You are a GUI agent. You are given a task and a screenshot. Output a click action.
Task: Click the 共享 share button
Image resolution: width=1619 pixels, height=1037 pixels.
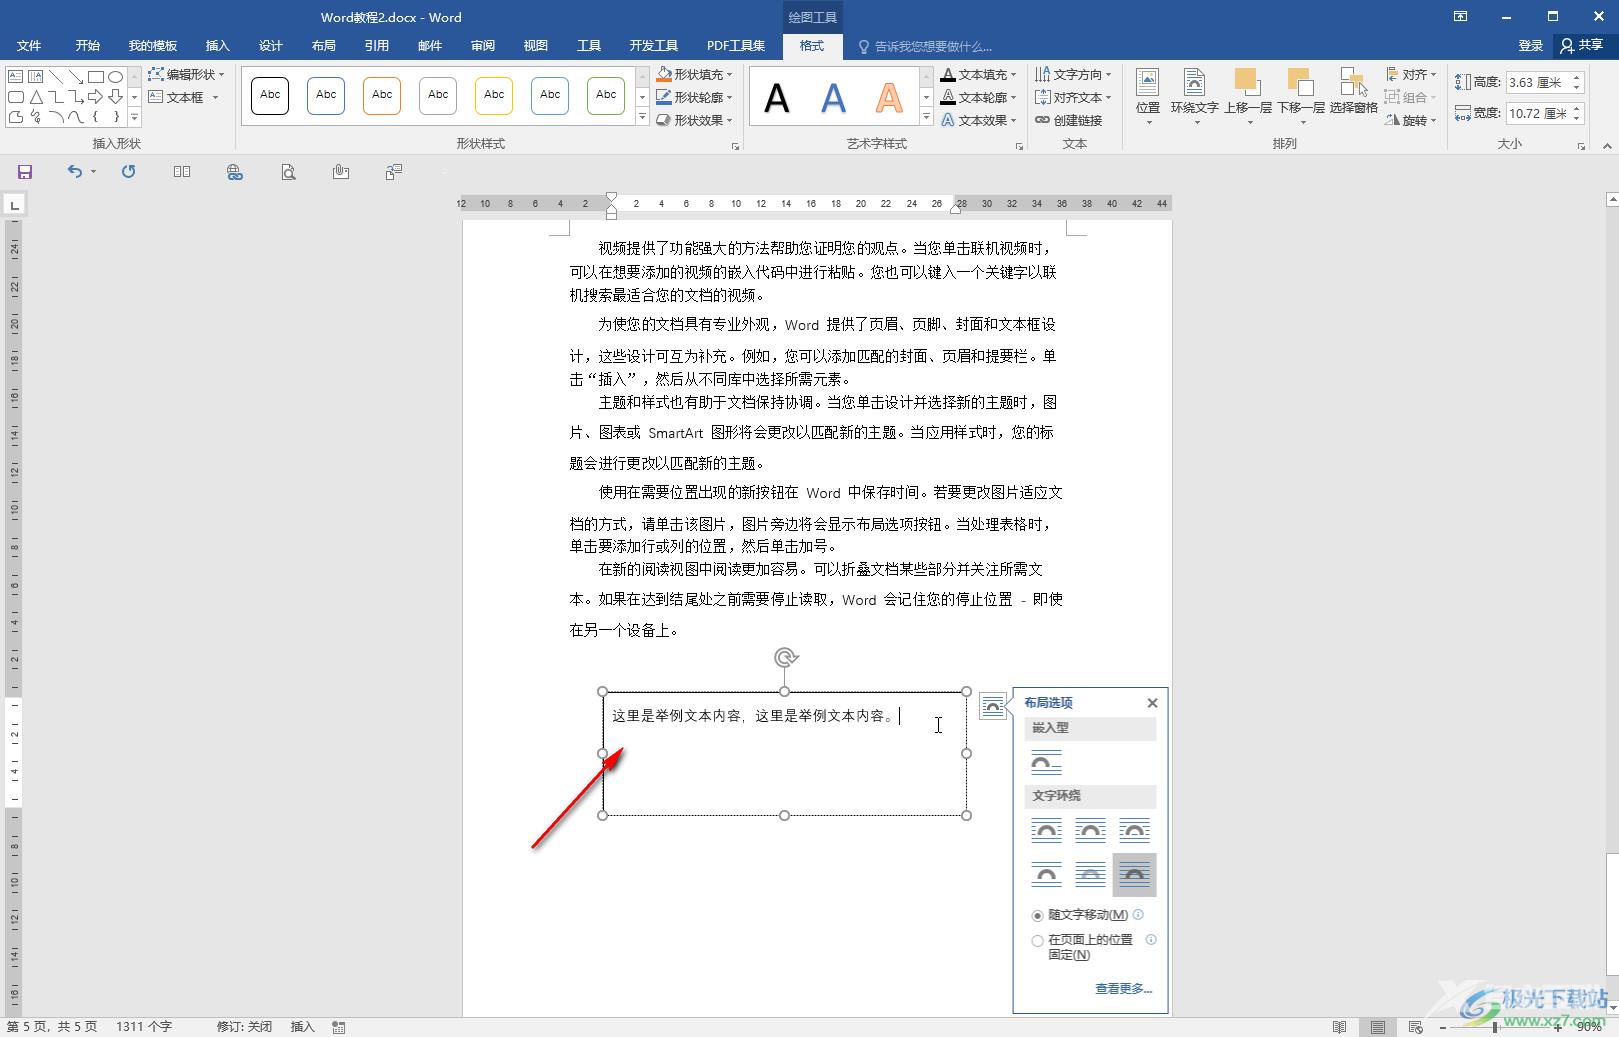(x=1582, y=46)
